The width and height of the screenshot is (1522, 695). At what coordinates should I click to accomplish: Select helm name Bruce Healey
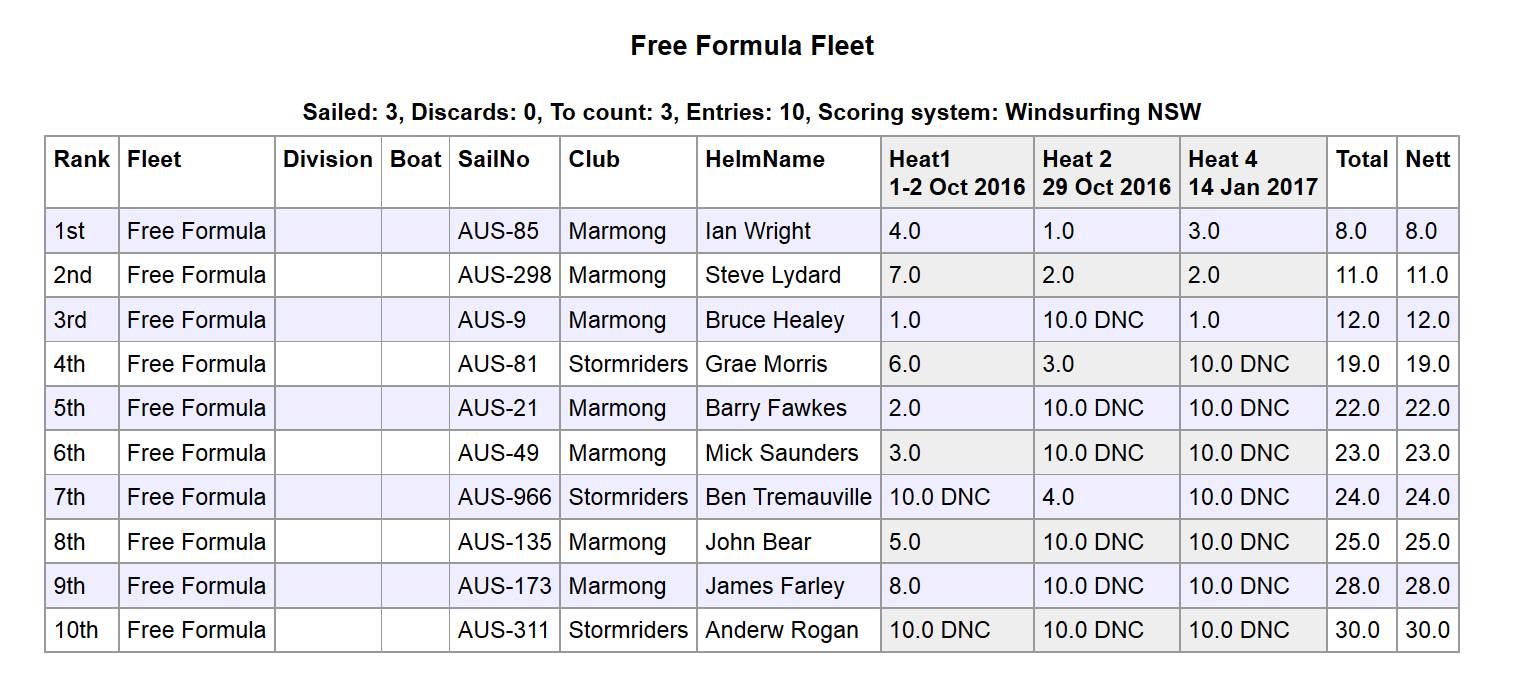pos(774,320)
